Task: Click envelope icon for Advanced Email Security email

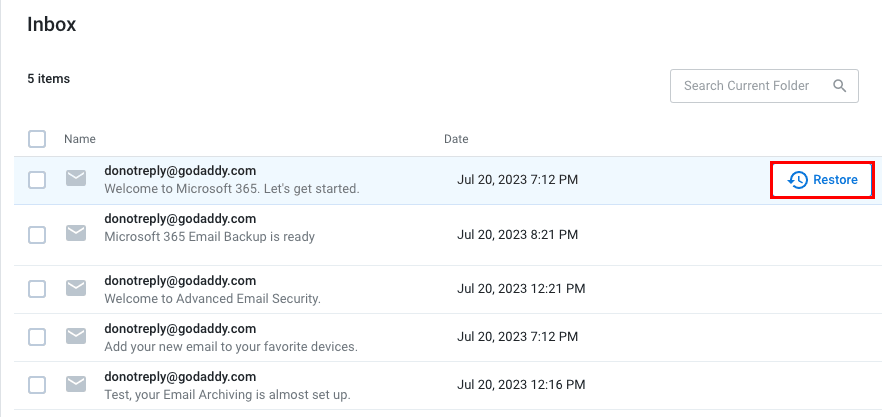Action: (x=76, y=288)
